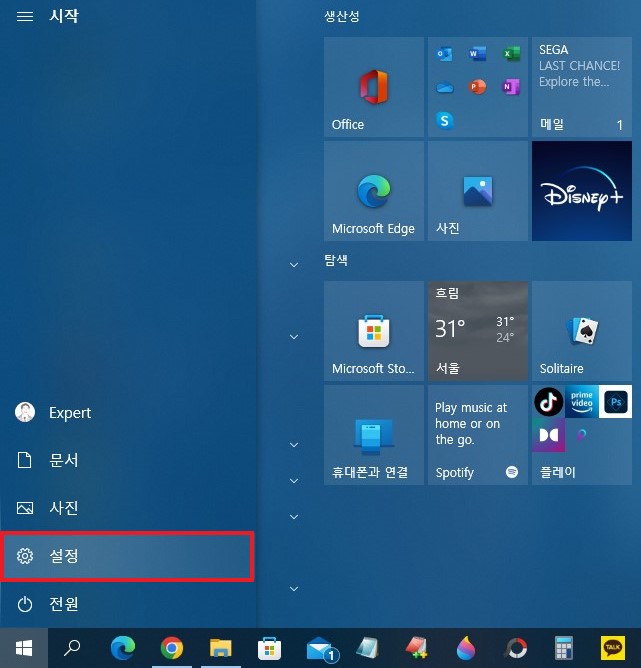Expand the chevron beside the 탐색 heading
Image resolution: width=641 pixels, height=668 pixels.
tap(294, 265)
